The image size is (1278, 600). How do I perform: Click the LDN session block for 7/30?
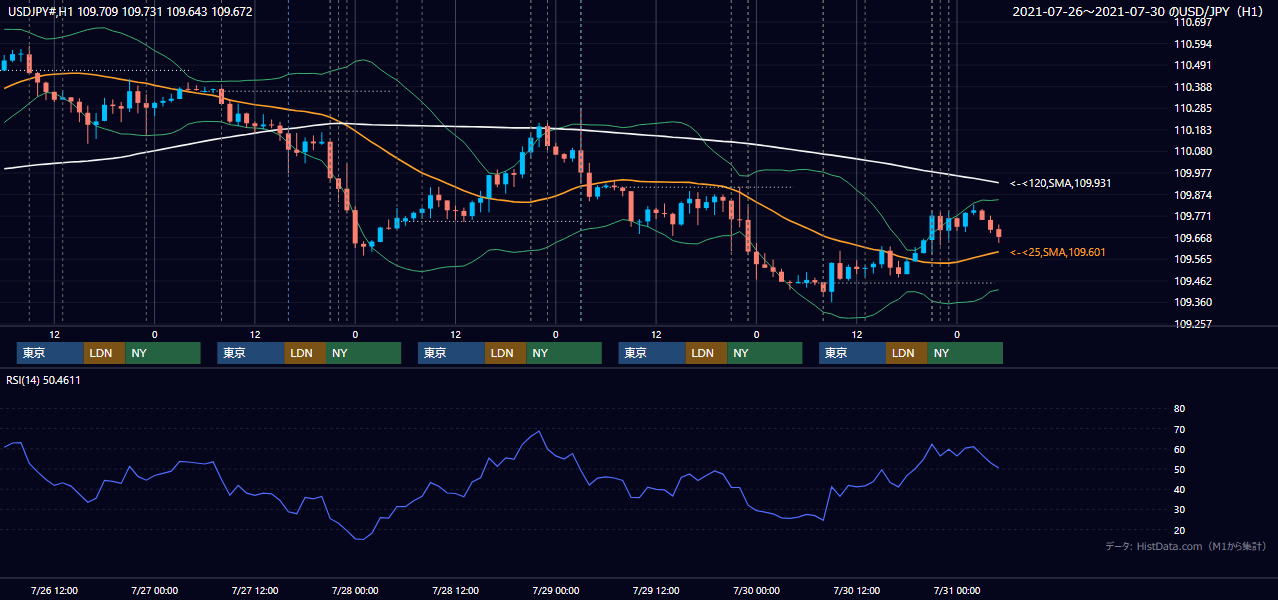click(x=907, y=353)
